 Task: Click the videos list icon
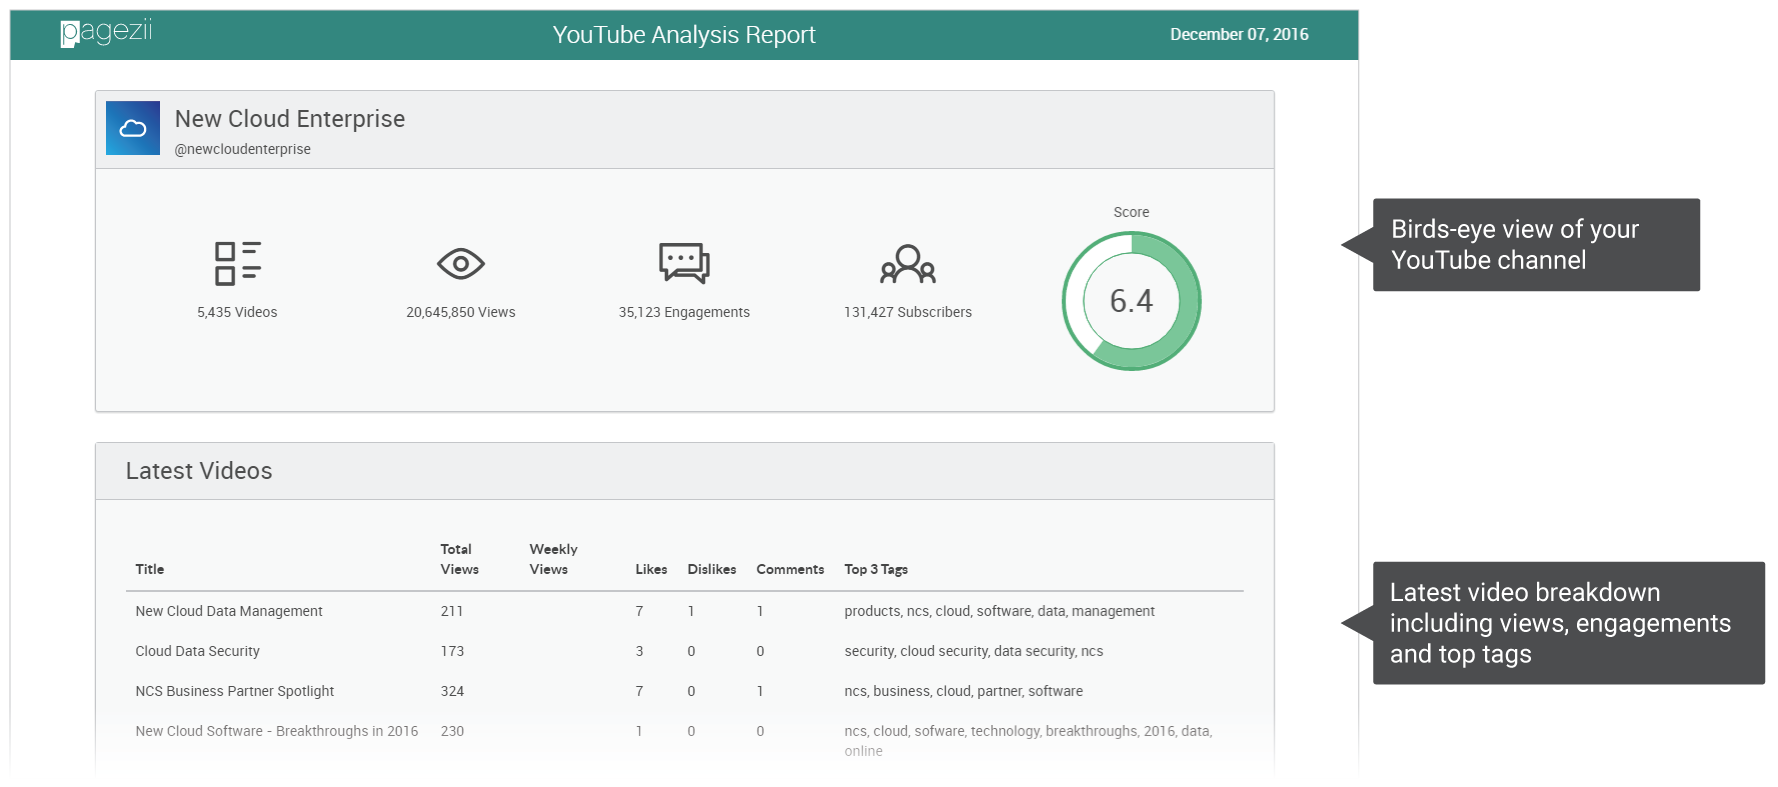point(238,263)
